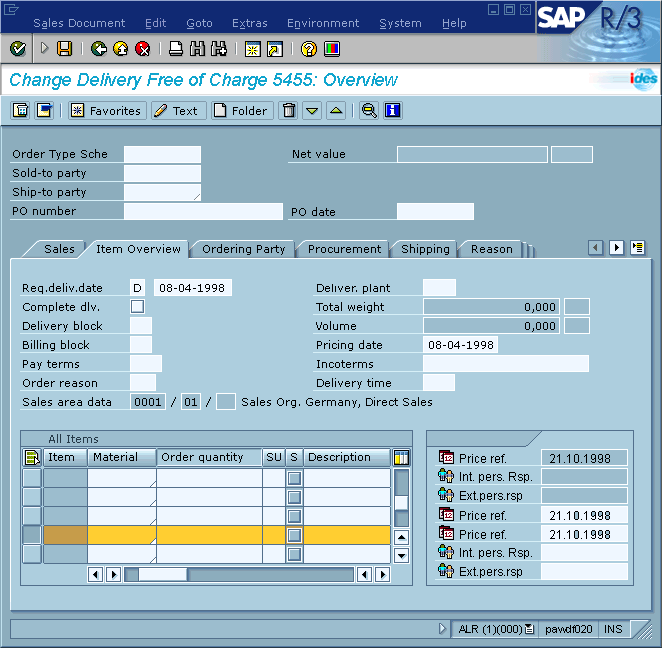This screenshot has width=662, height=648.
Task: Click the rightmost right arrow of the horizontal scrollbar
Action: click(x=383, y=574)
